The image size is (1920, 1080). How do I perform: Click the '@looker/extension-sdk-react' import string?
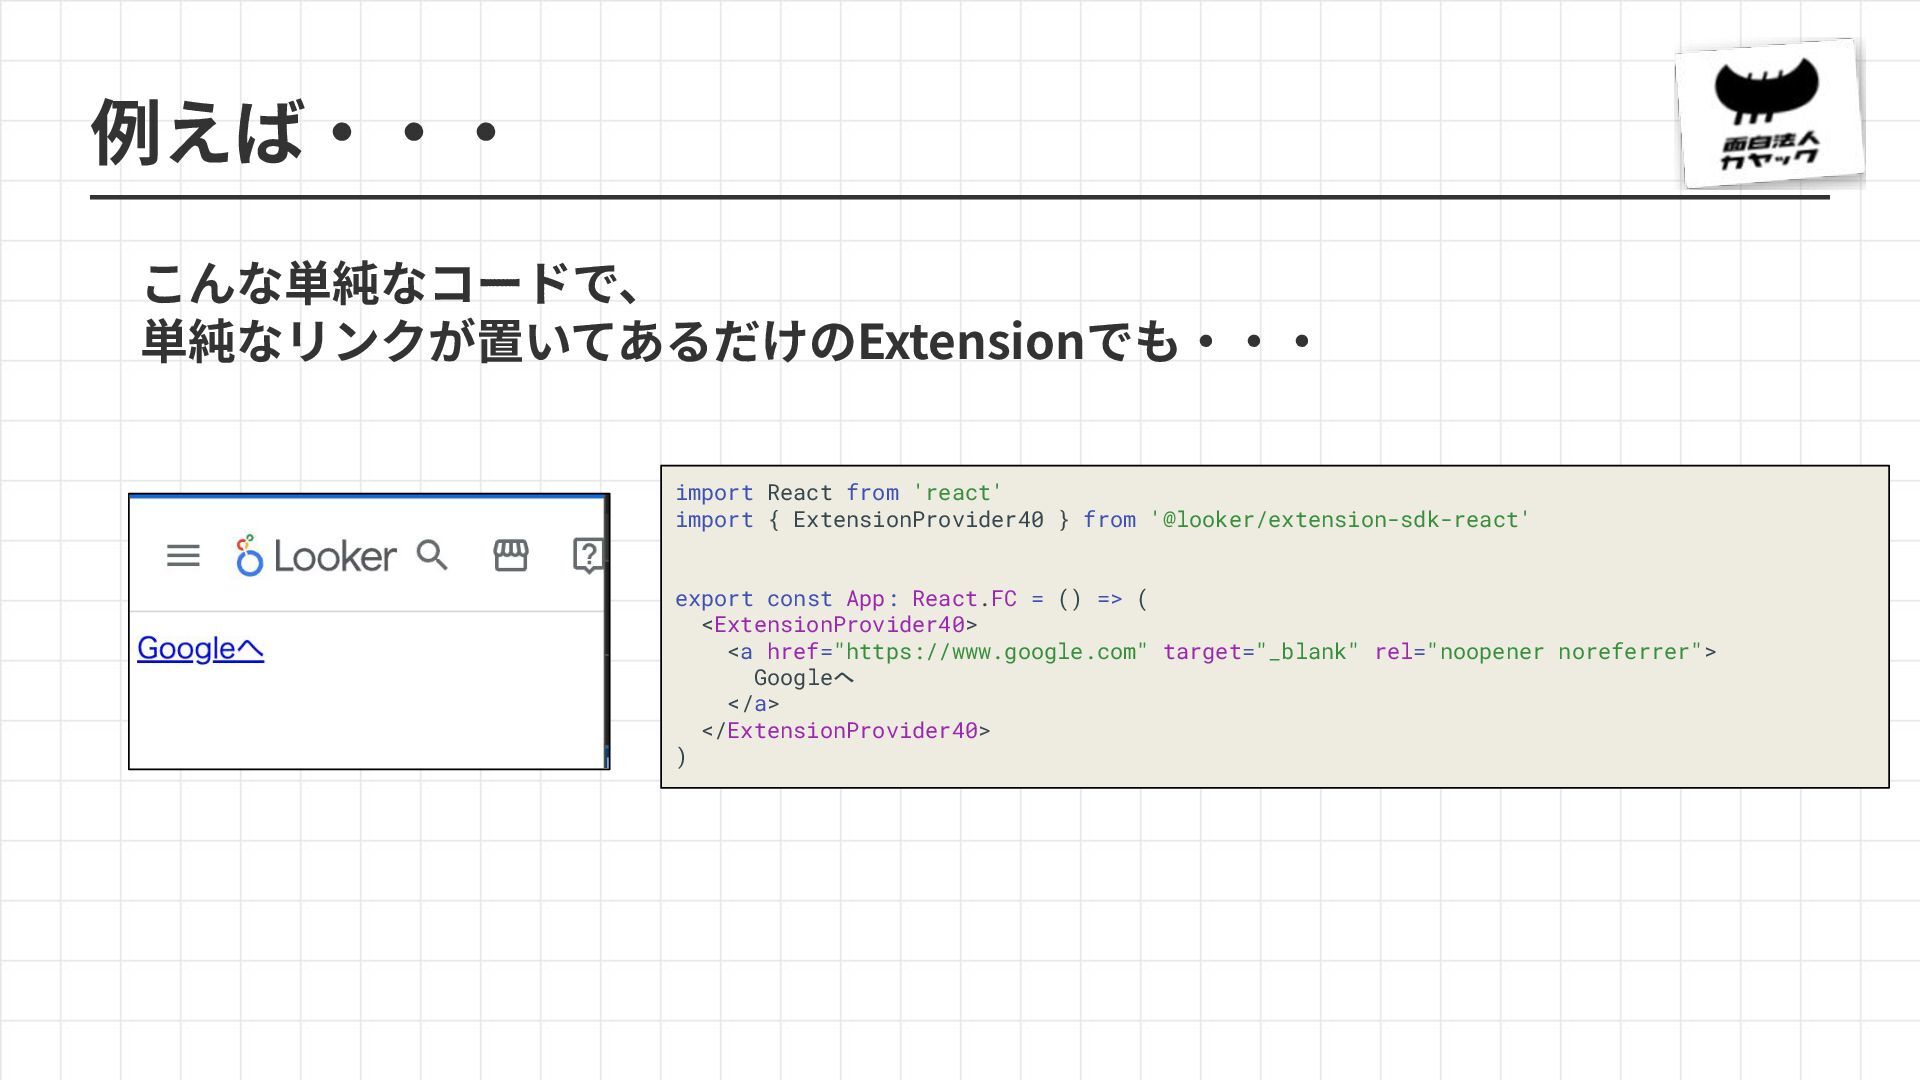pyautogui.click(x=1339, y=520)
